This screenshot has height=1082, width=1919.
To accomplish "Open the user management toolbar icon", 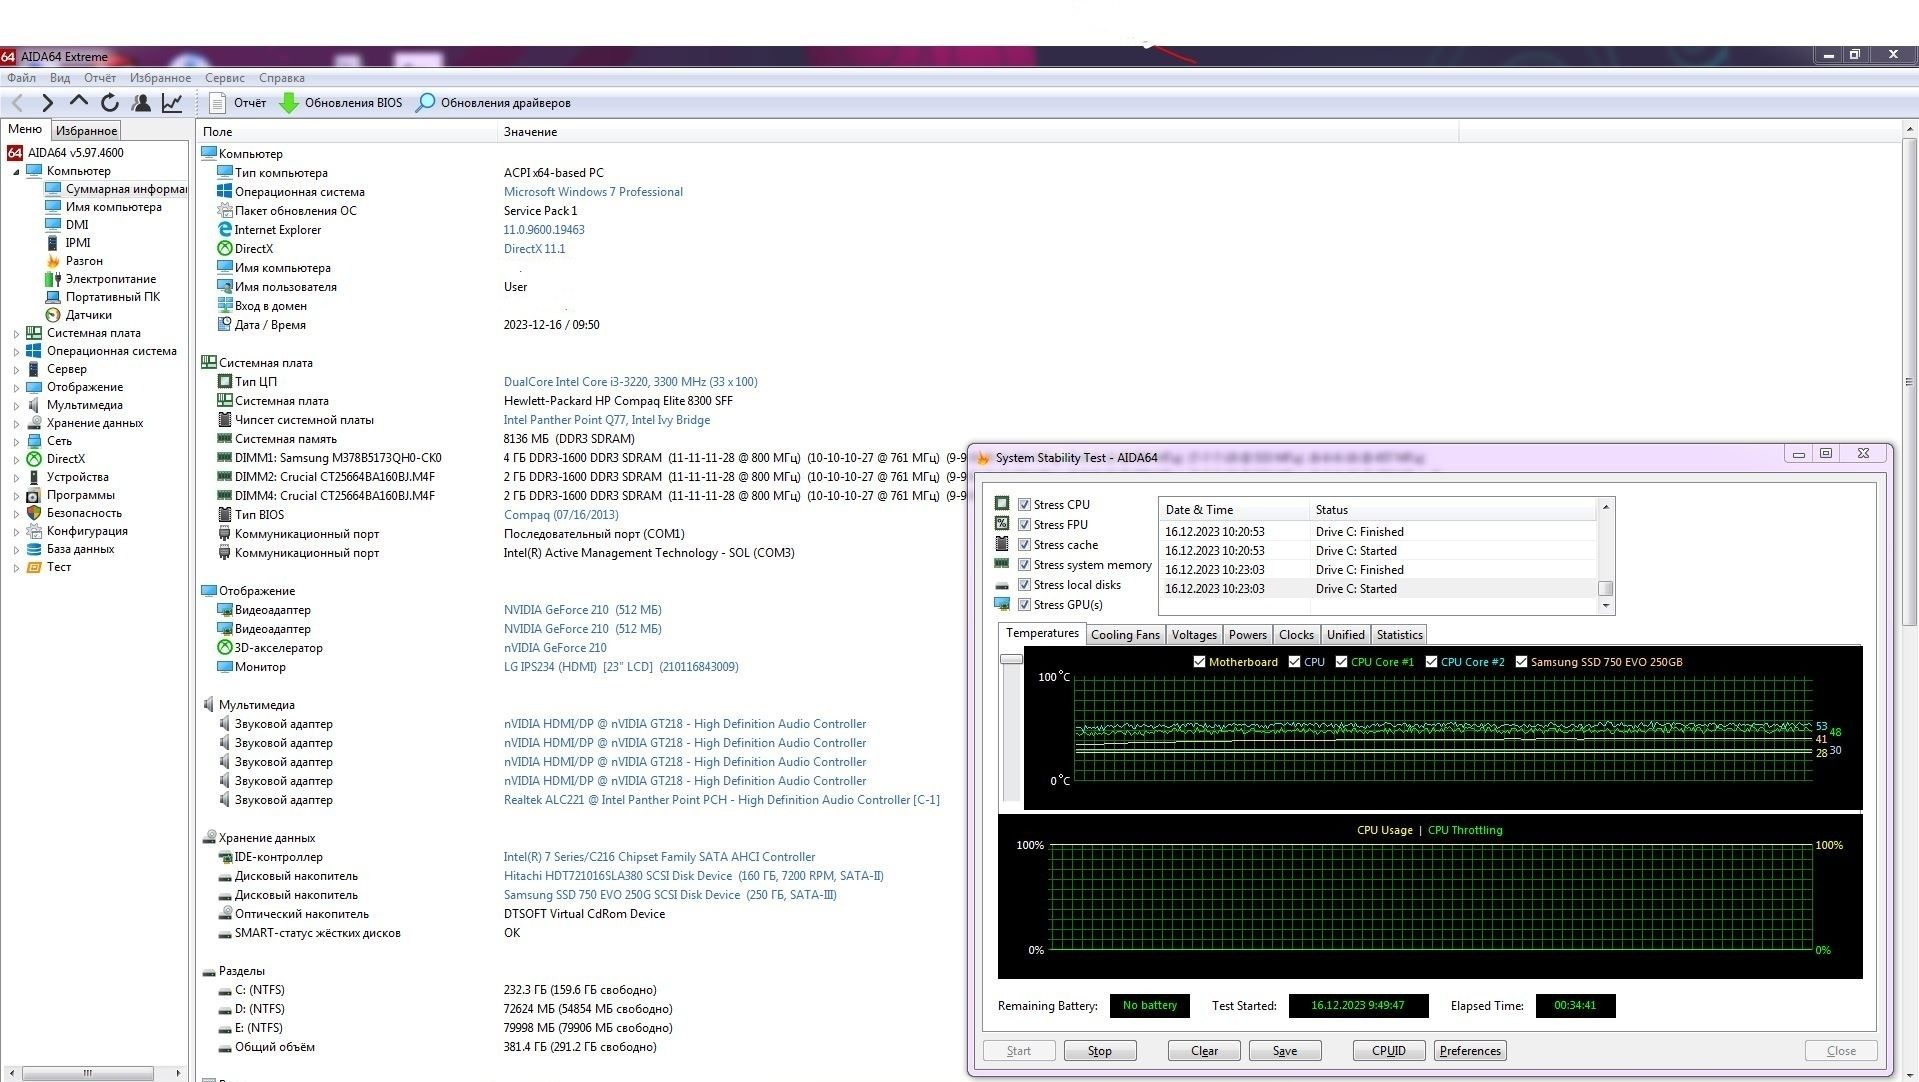I will point(141,102).
